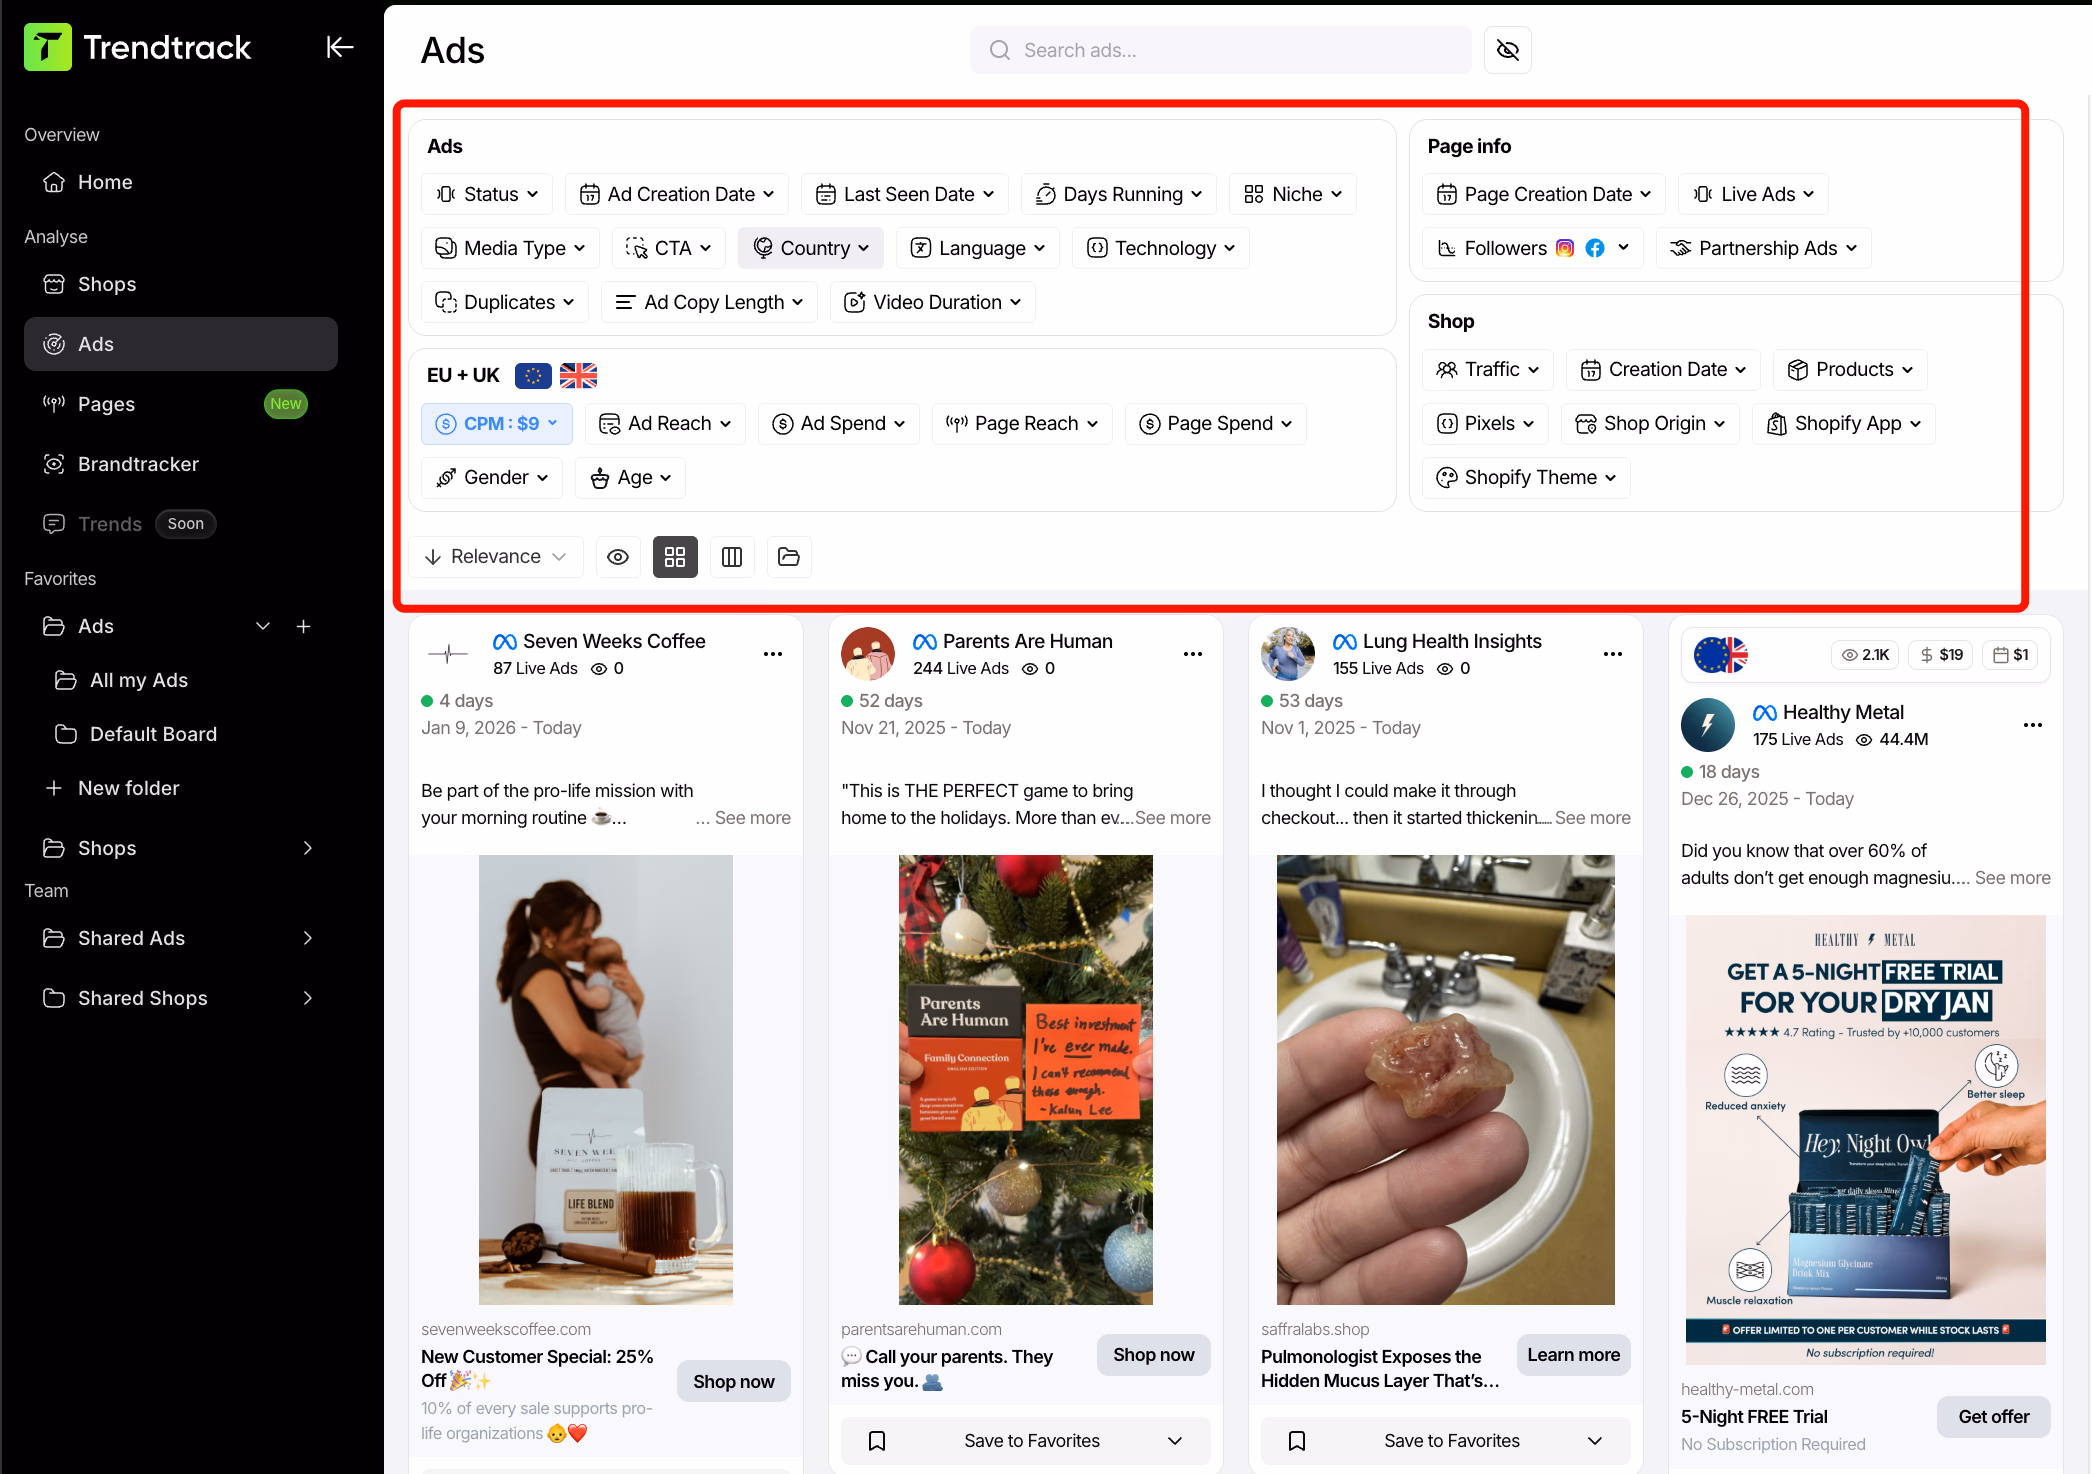Switch to column view layout

coord(732,557)
